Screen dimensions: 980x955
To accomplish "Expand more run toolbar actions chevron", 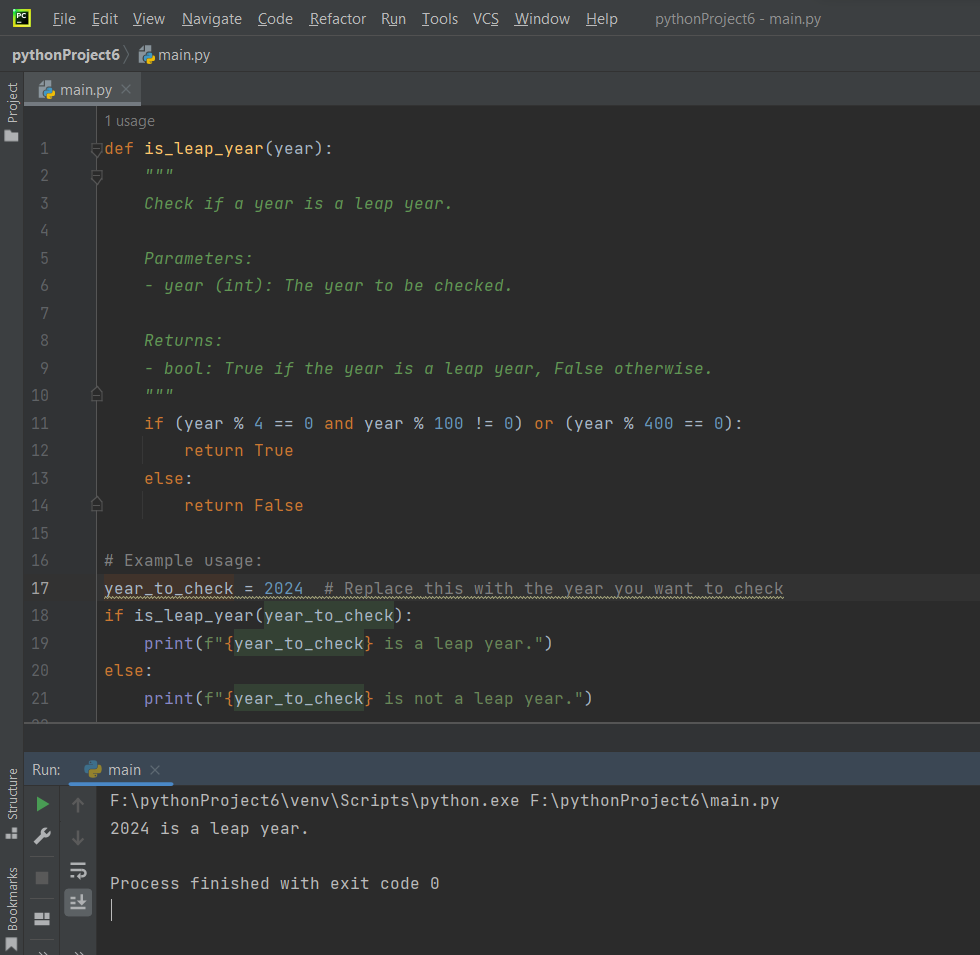I will pyautogui.click(x=42, y=950).
